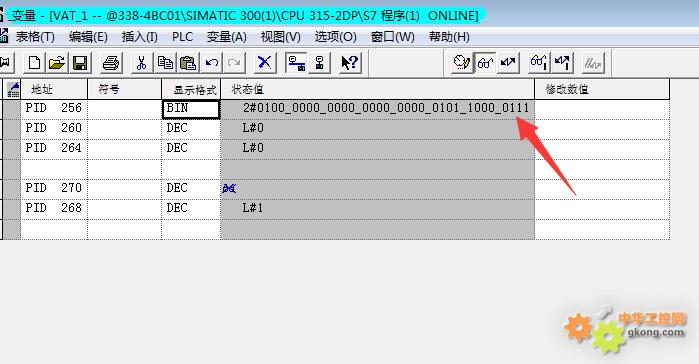Open the 选项(O) menu
The height and width of the screenshot is (364, 699).
click(335, 37)
